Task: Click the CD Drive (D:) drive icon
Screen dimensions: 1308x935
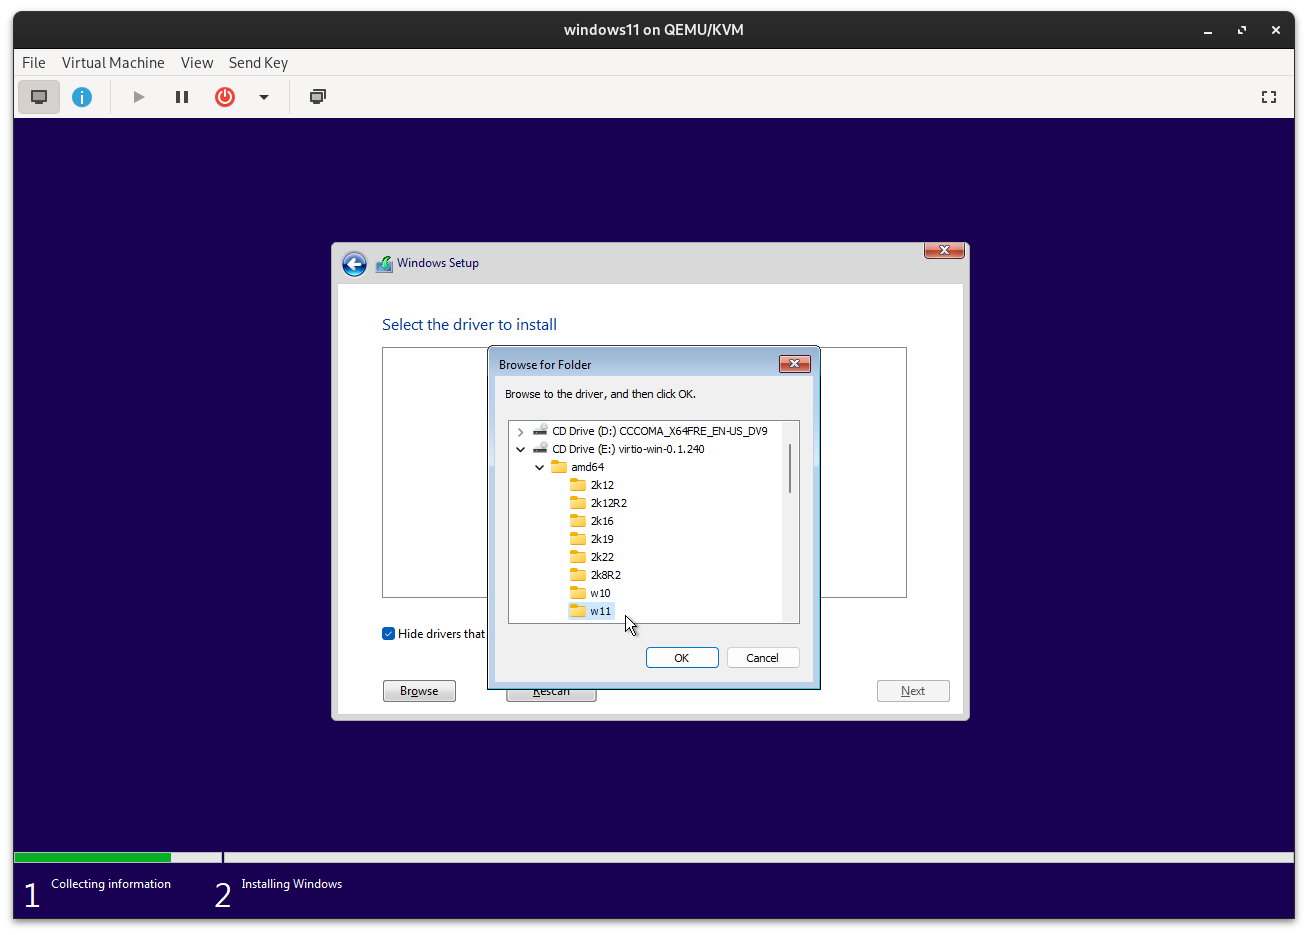Action: (540, 431)
